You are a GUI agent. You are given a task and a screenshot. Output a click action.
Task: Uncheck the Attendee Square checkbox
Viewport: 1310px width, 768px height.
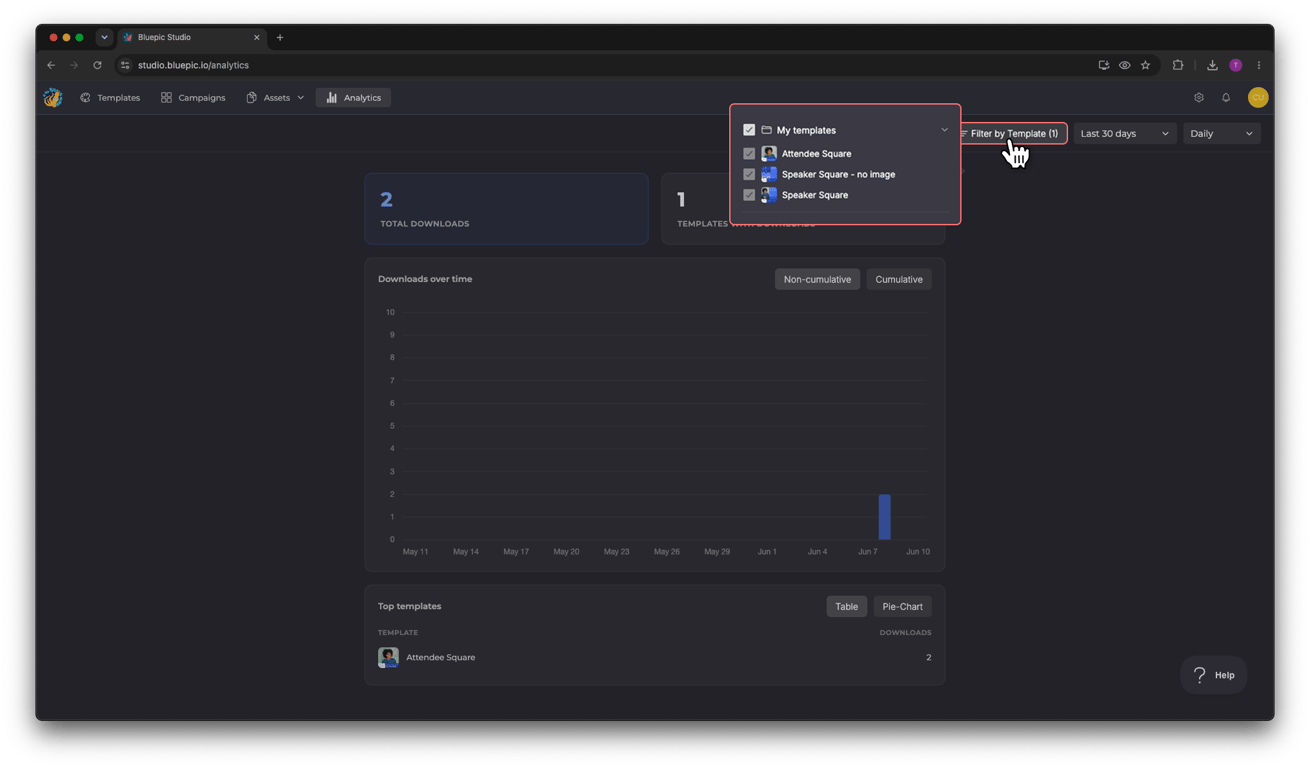tap(749, 154)
